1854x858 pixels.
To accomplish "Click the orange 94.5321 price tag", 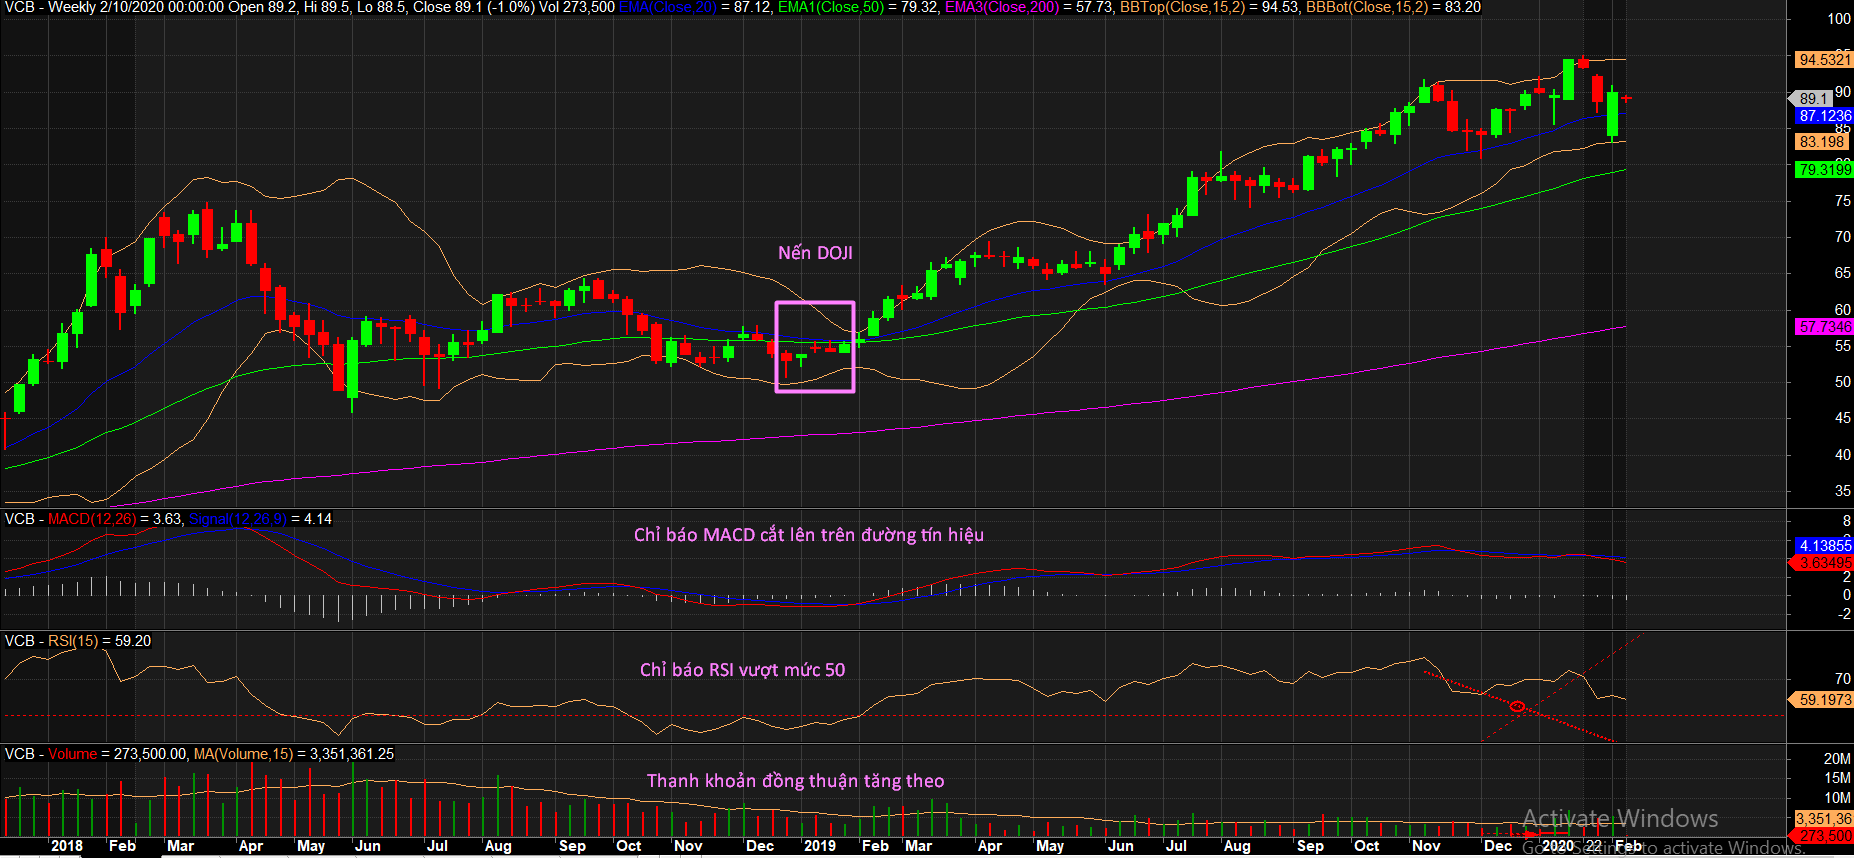I will pos(1824,60).
